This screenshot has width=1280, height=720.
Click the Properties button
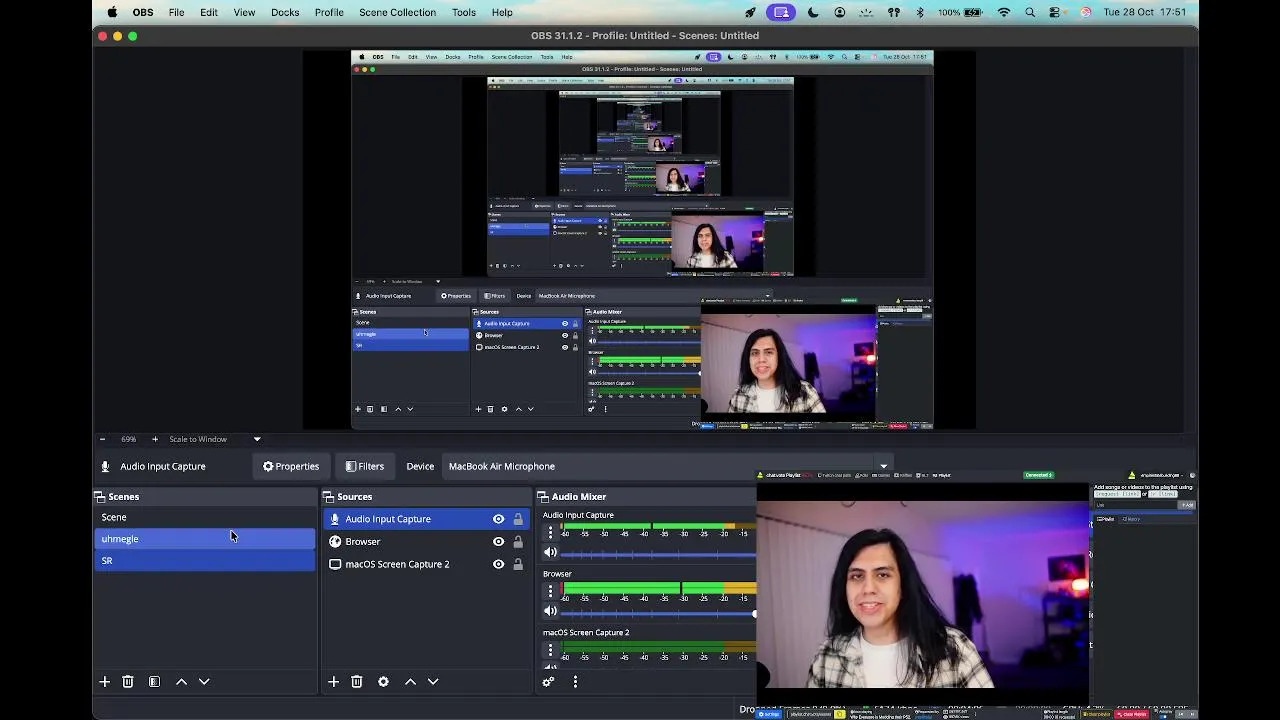pyautogui.click(x=291, y=466)
